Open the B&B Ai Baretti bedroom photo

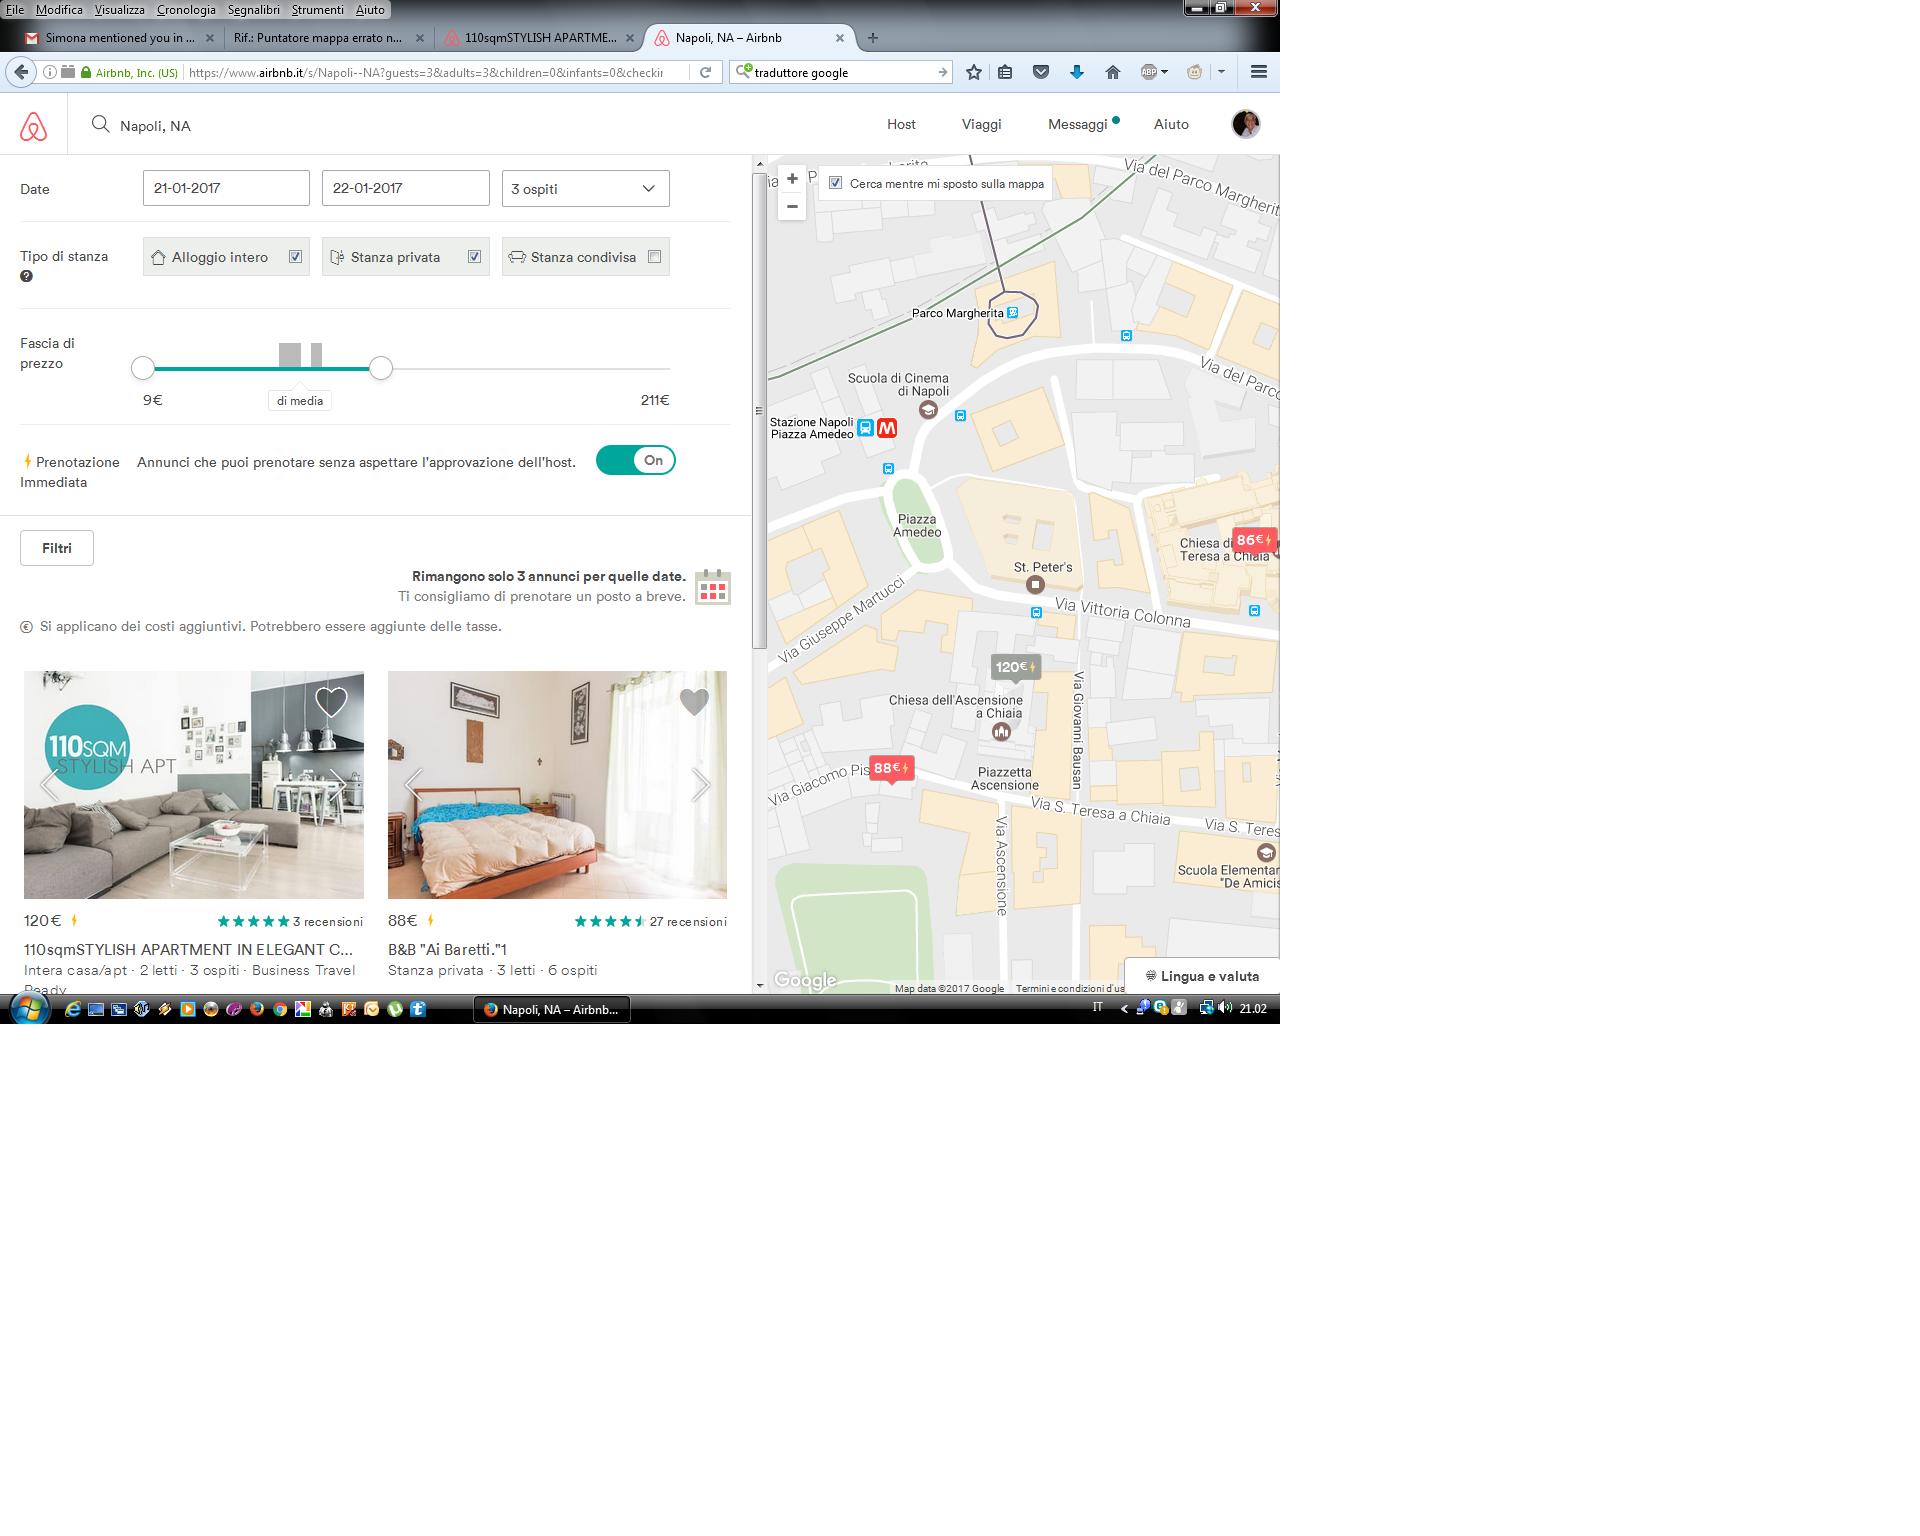point(557,785)
